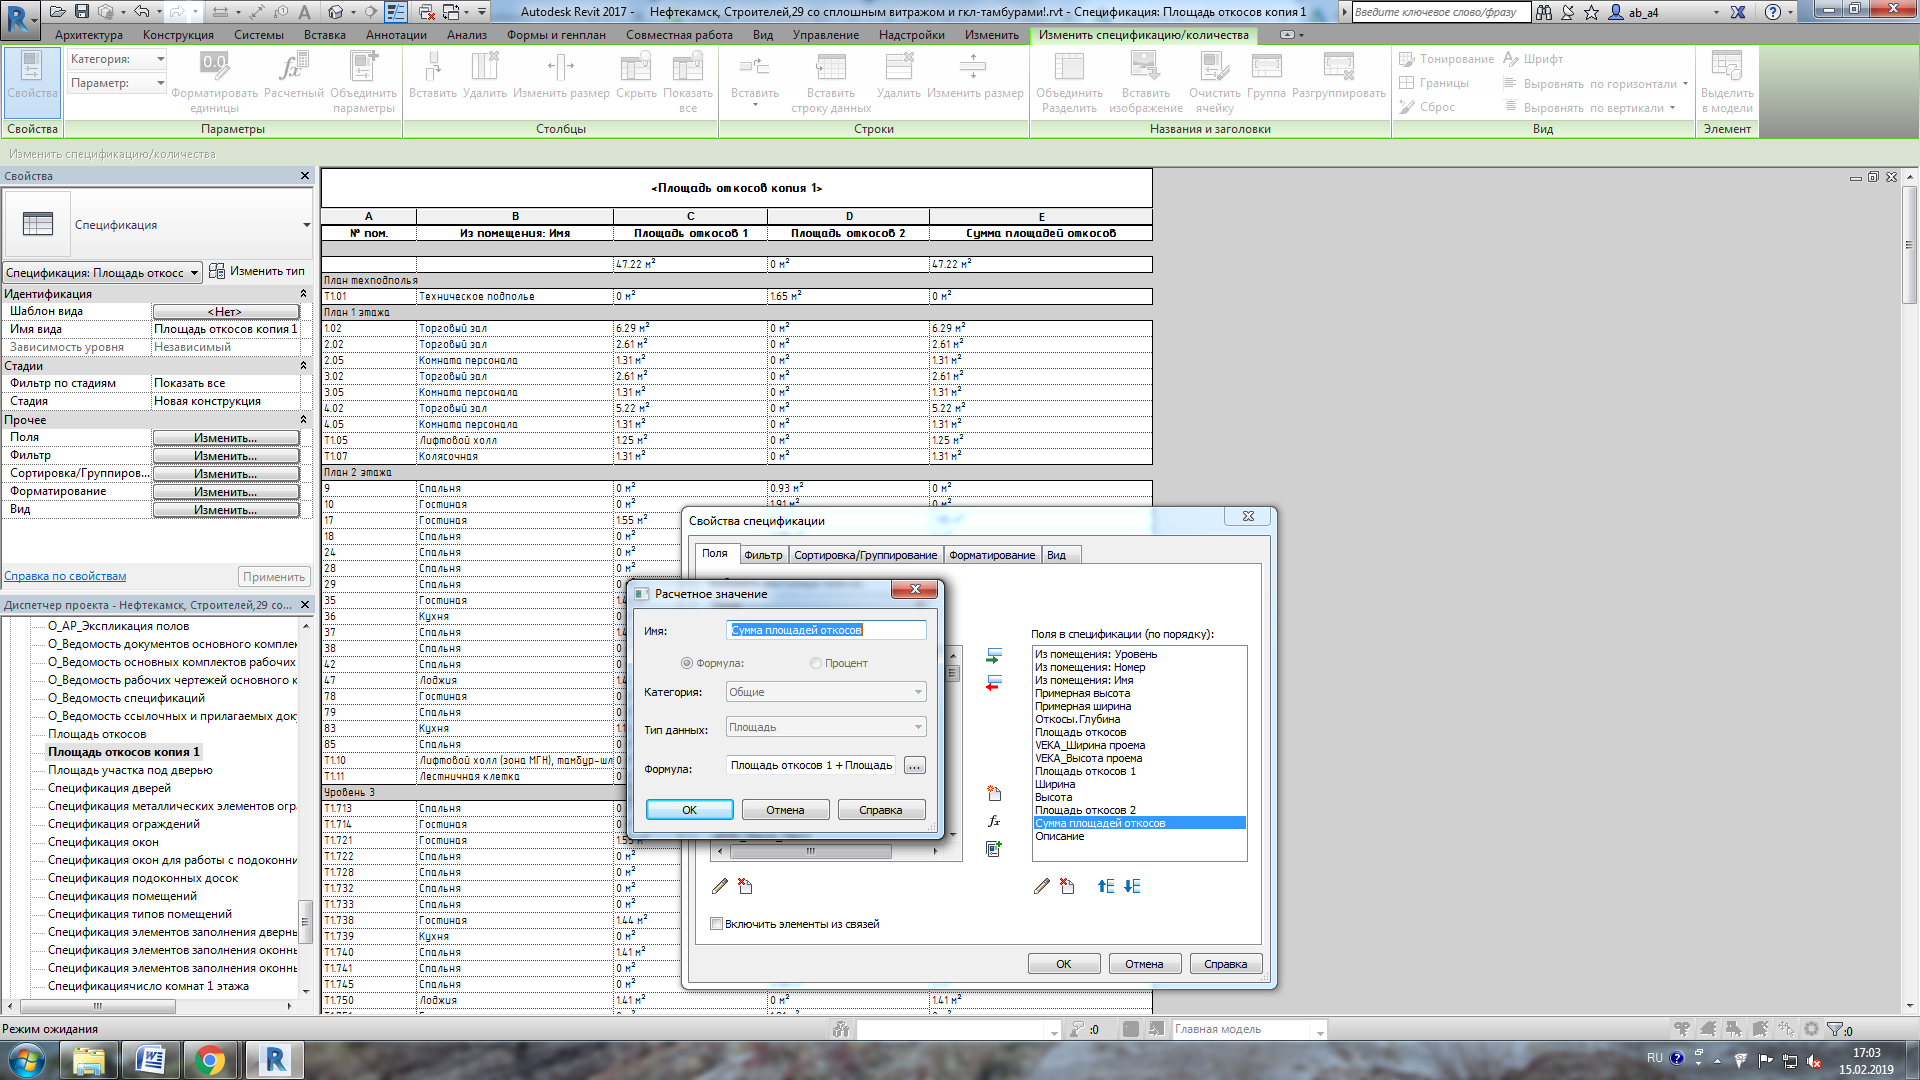This screenshot has width=1920, height=1080.
Task: Collapse the 'Идентификация' properties section
Action: [x=303, y=294]
